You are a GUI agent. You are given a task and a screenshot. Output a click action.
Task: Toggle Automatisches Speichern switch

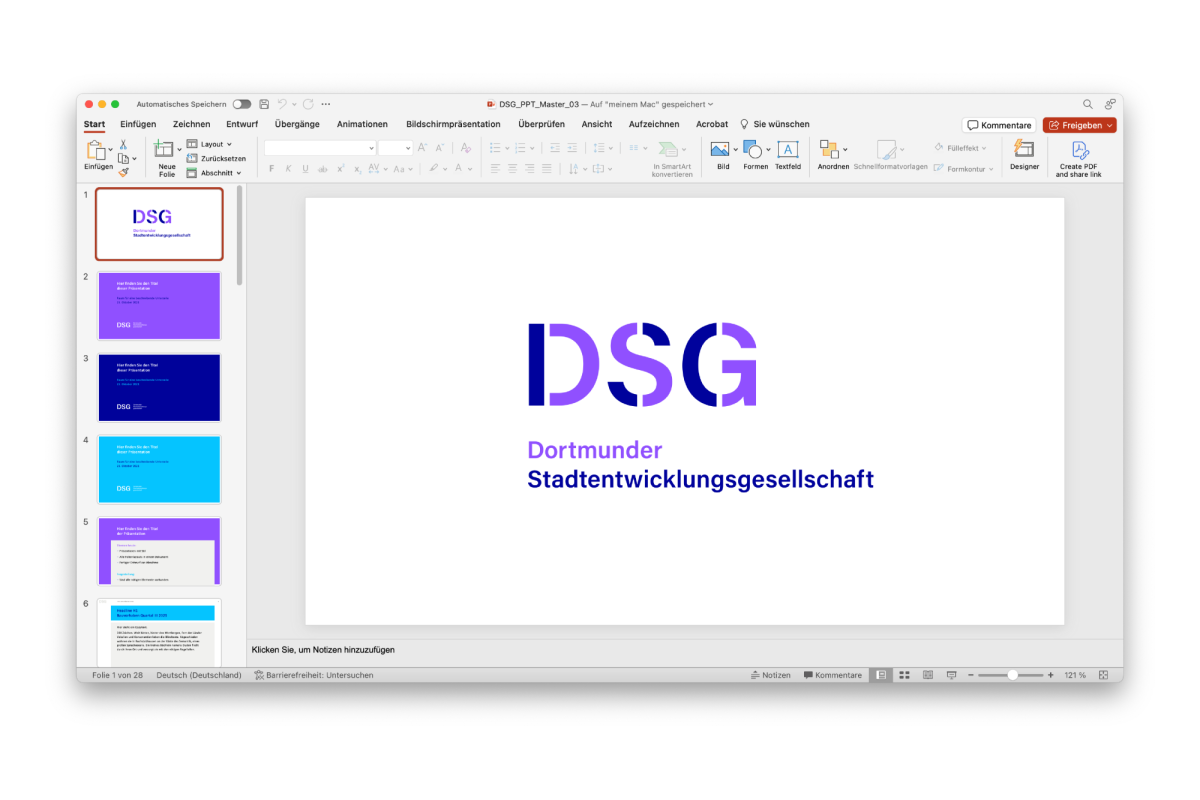[242, 104]
